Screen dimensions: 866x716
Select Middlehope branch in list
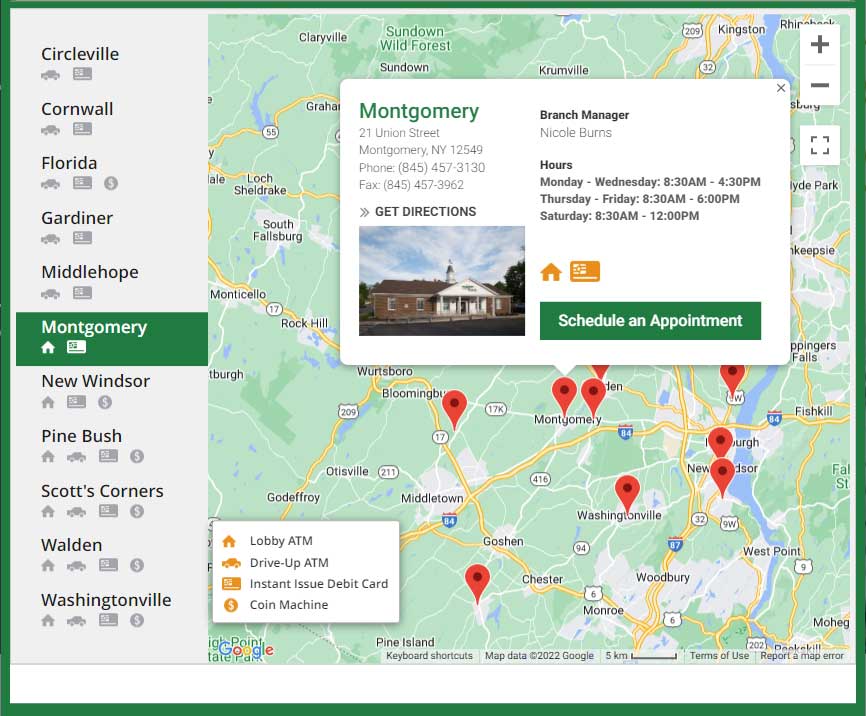point(90,272)
